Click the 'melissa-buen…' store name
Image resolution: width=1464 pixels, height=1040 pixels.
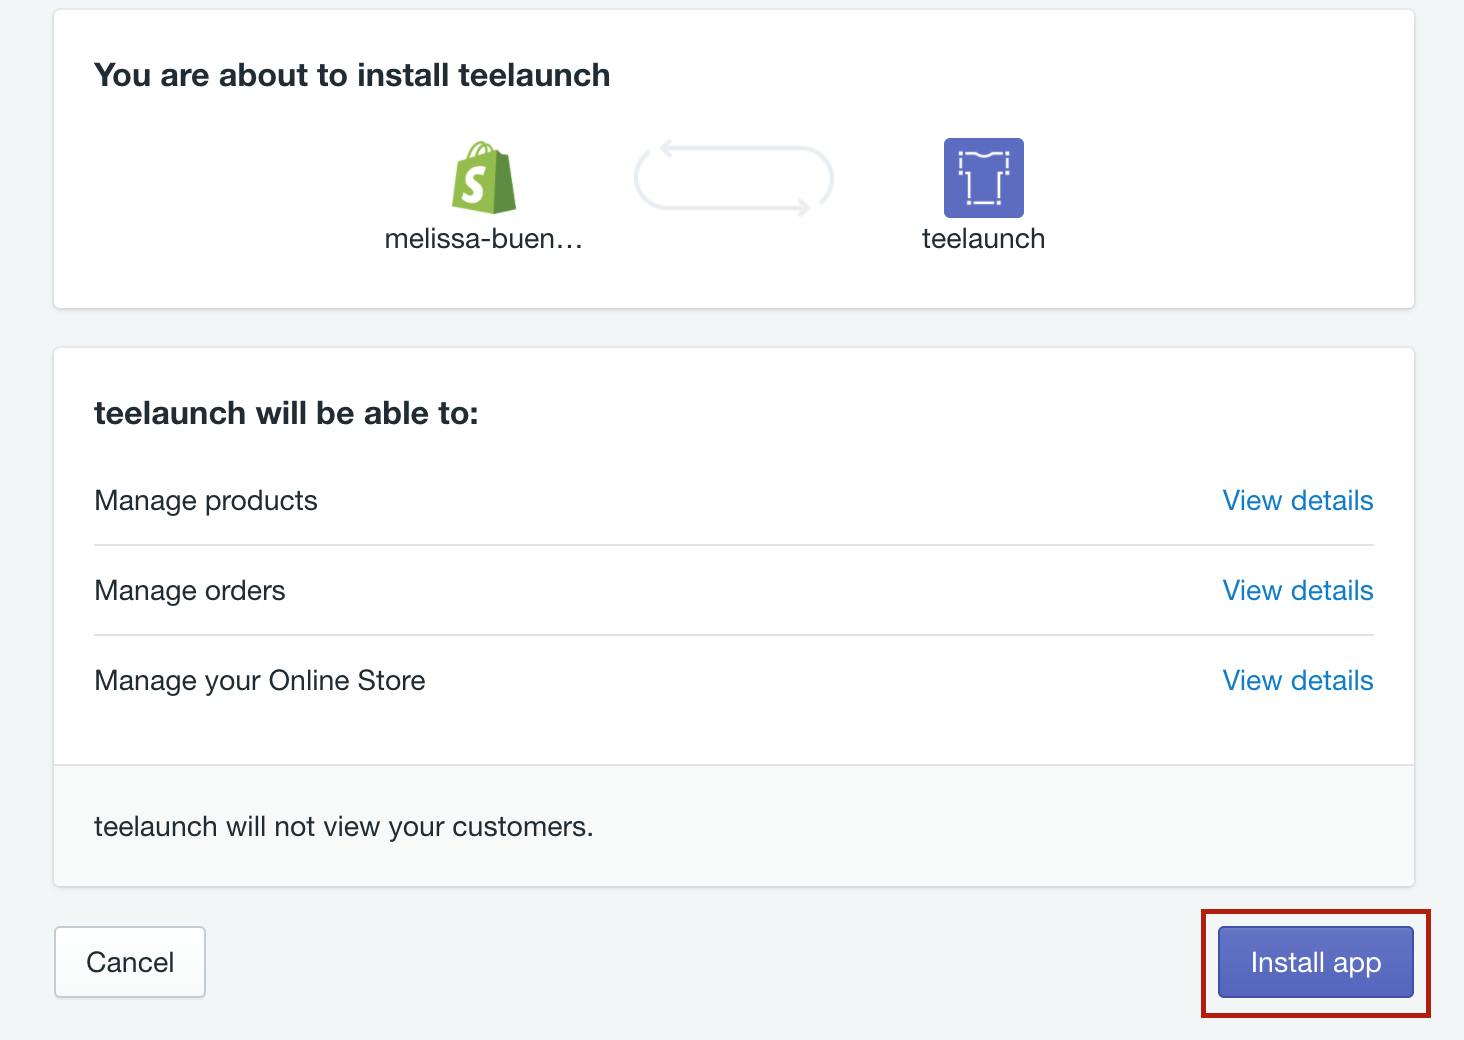coord(484,238)
